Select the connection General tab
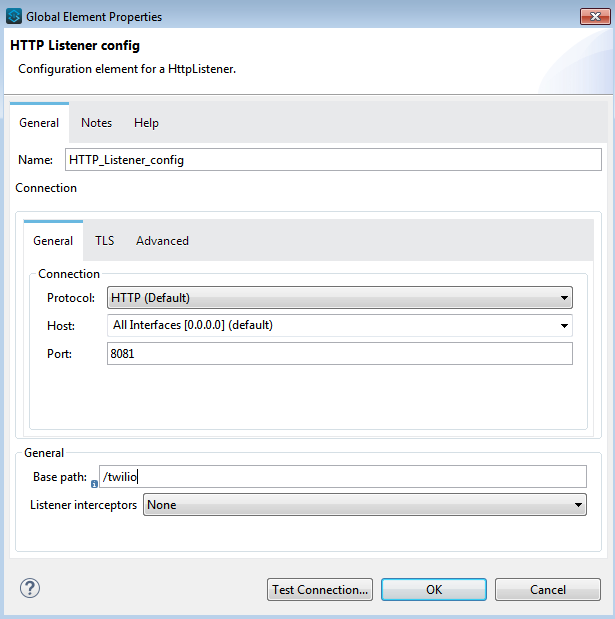 click(53, 241)
